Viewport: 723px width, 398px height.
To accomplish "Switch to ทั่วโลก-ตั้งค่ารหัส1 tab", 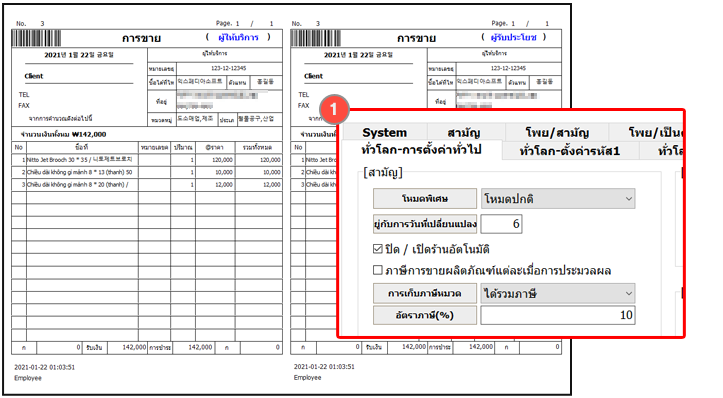I will coord(570,151).
